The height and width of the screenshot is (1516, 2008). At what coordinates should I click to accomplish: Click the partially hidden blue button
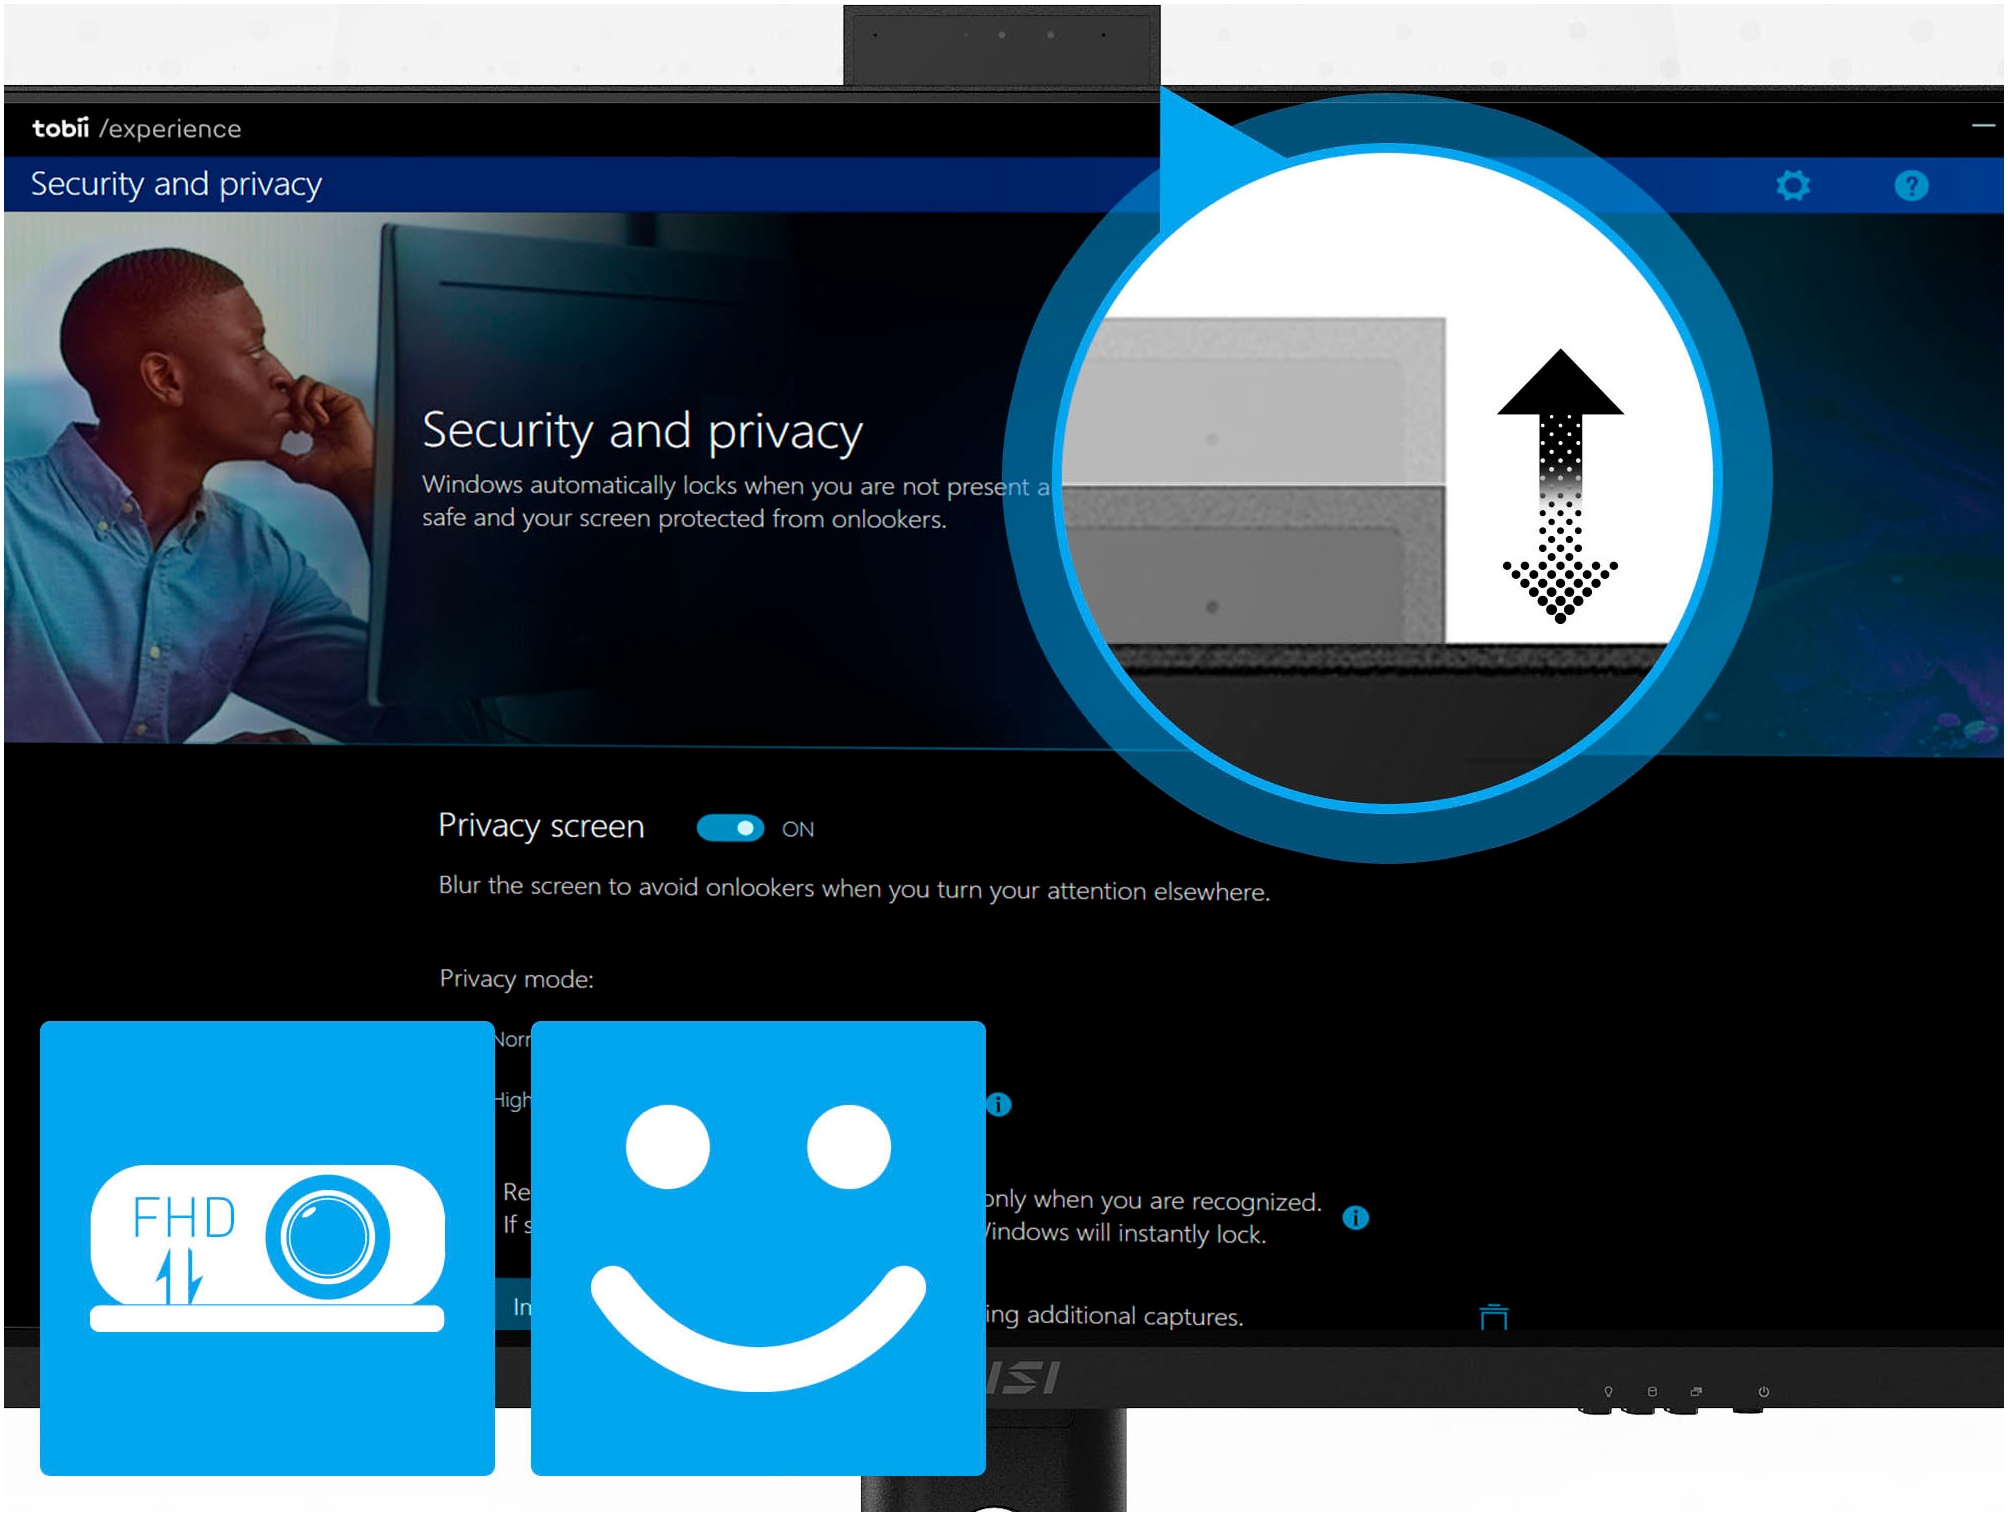513,1306
